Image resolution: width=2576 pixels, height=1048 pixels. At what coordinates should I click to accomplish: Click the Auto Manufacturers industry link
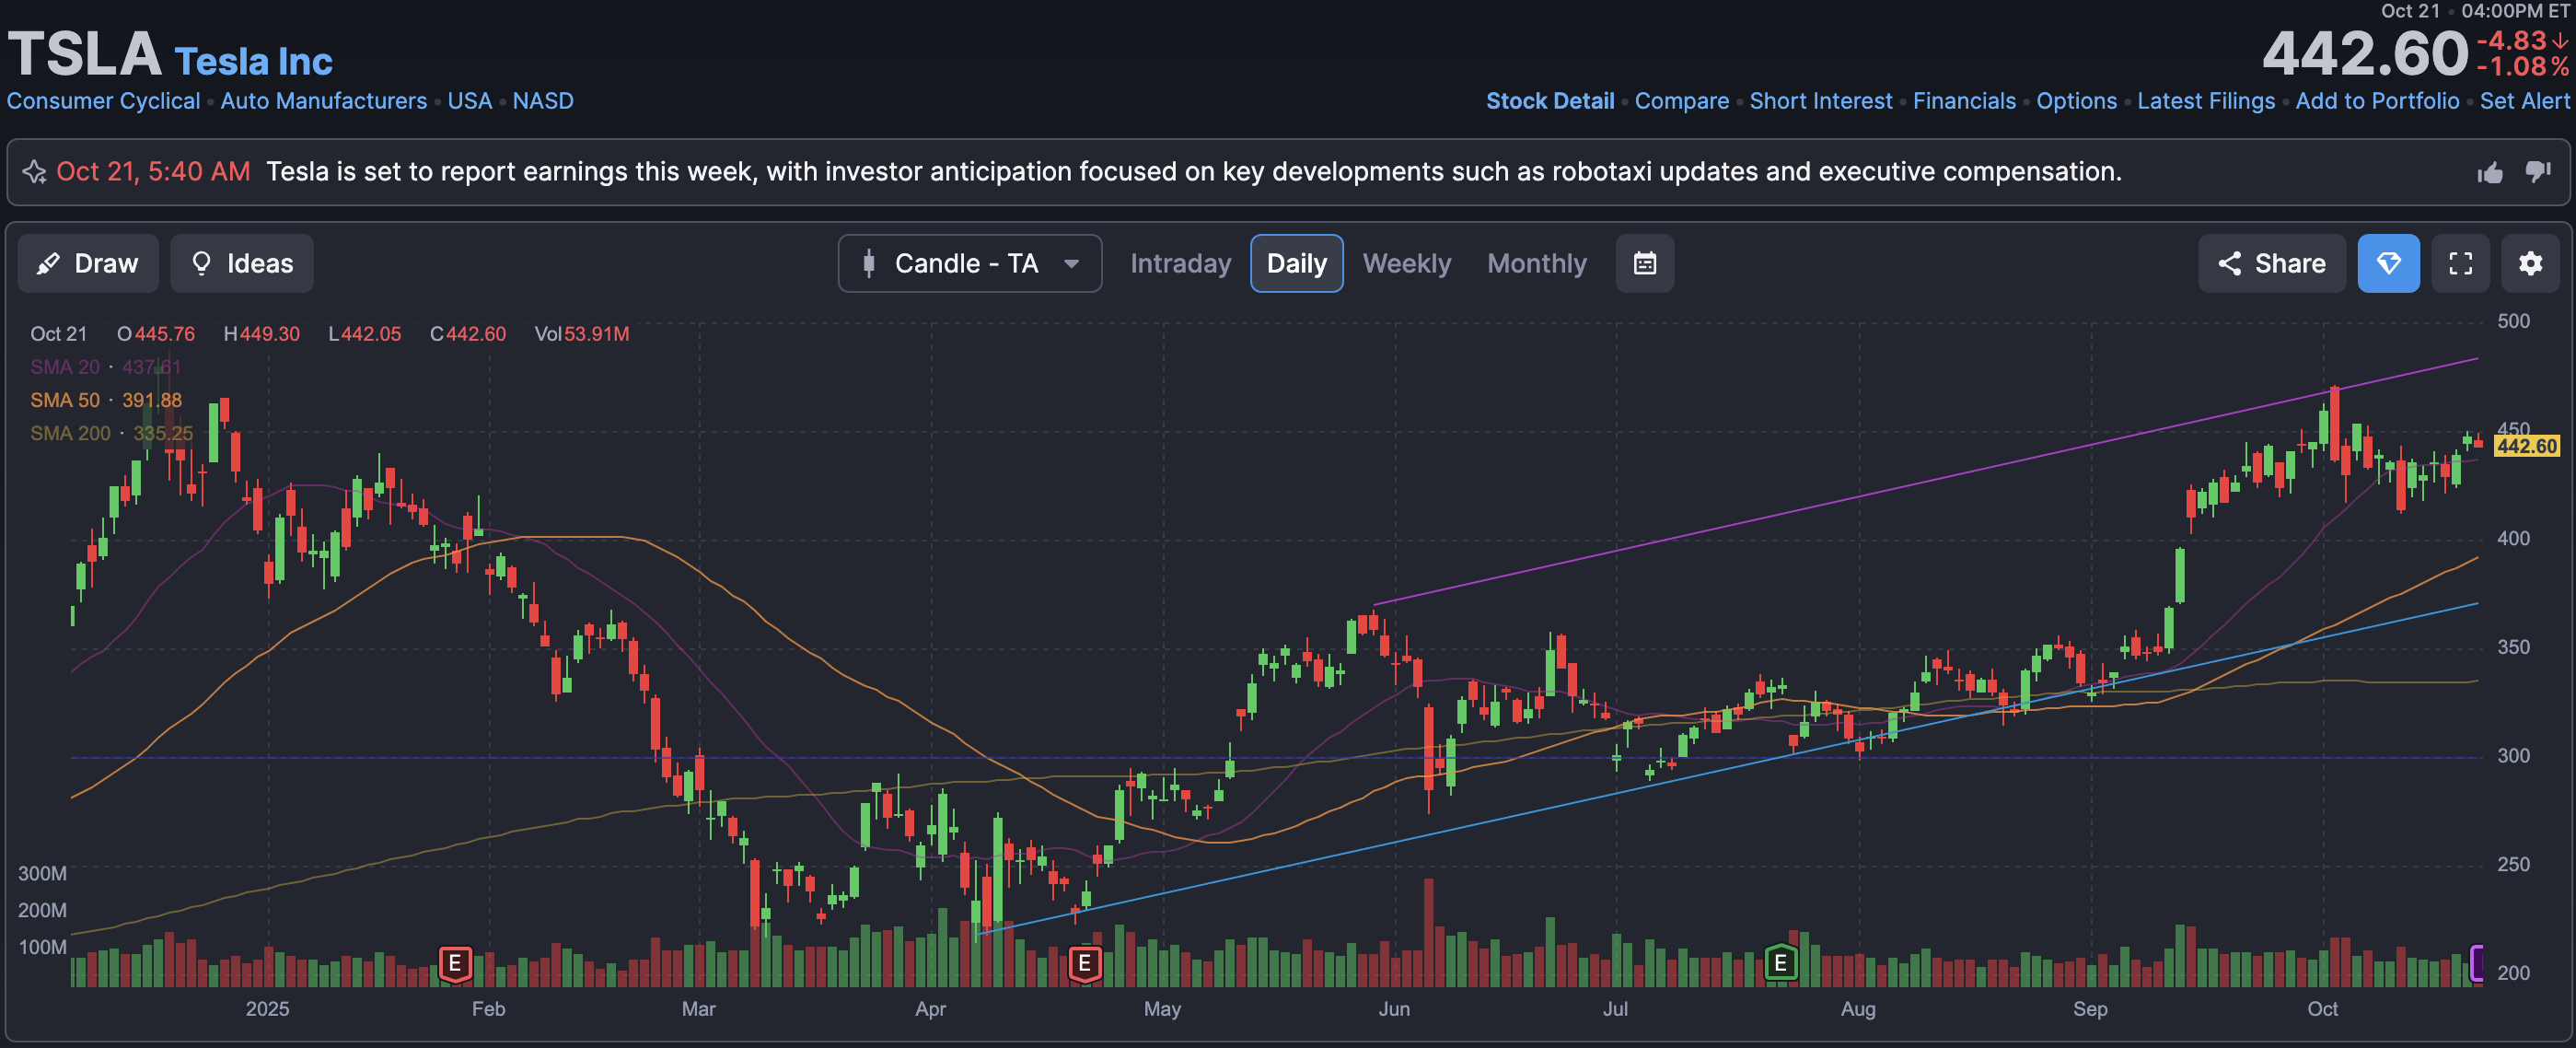[323, 101]
